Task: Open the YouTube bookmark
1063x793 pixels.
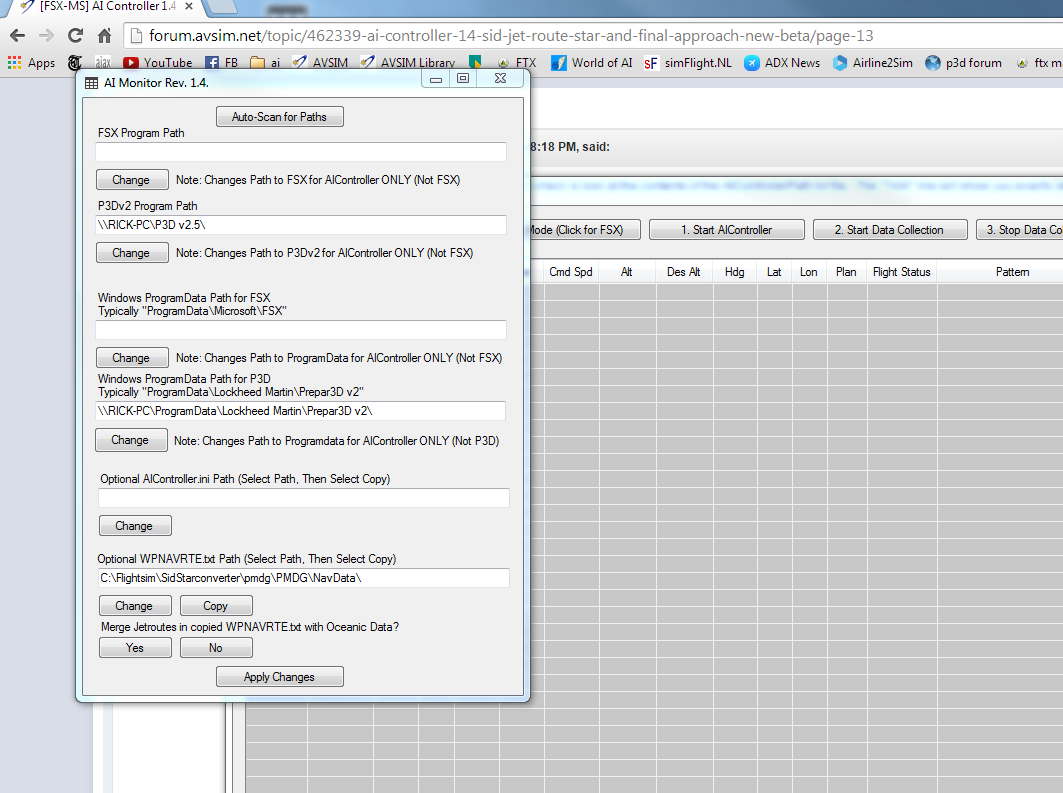Action: pos(158,63)
